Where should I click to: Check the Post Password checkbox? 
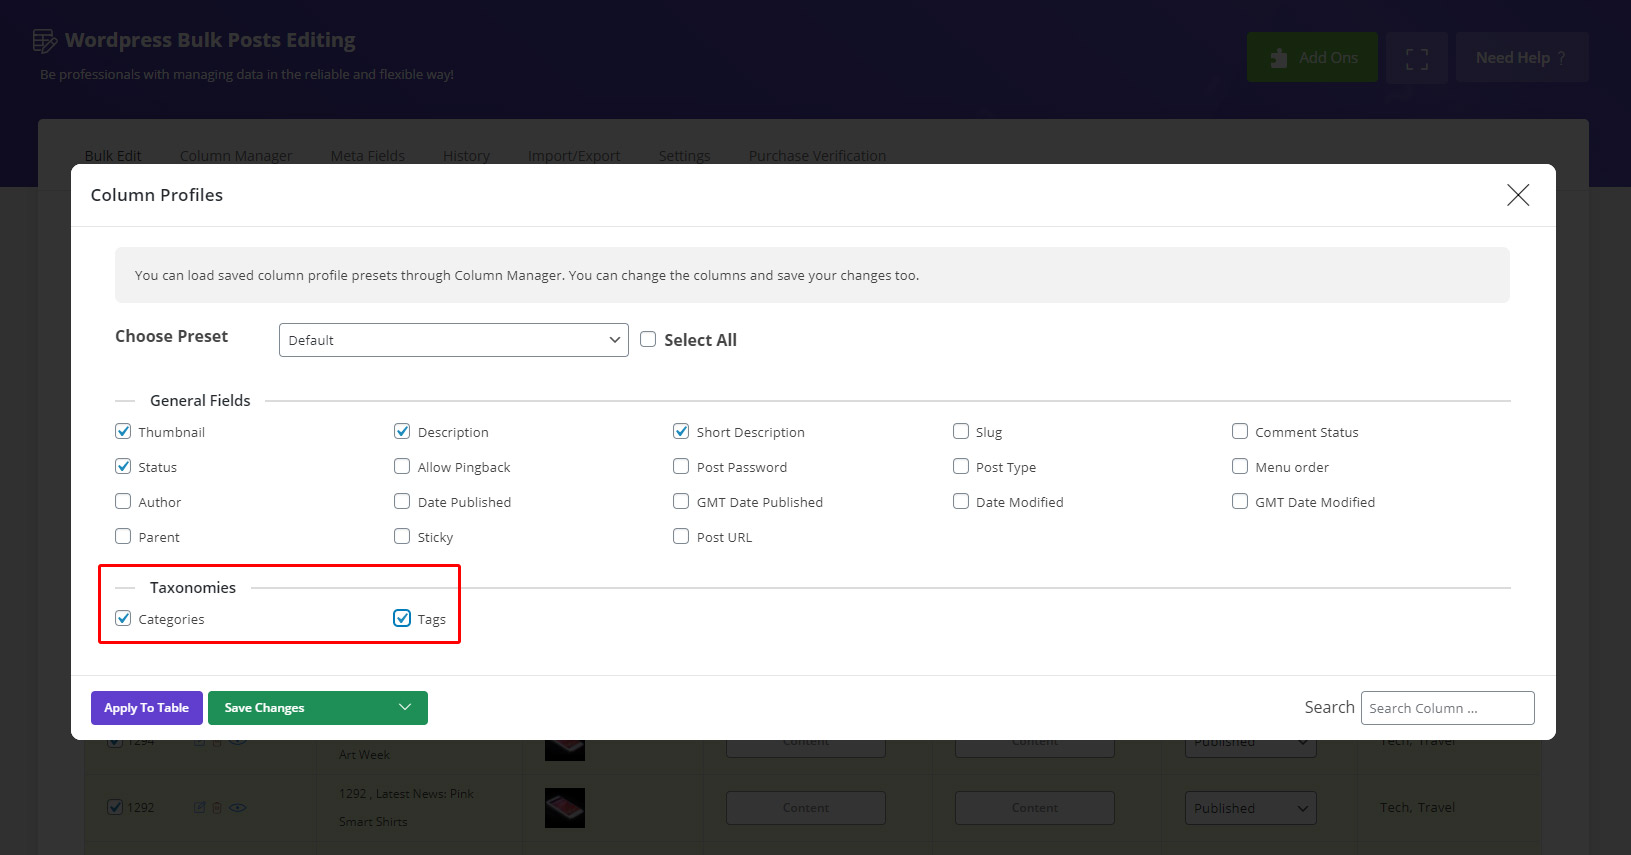(681, 466)
